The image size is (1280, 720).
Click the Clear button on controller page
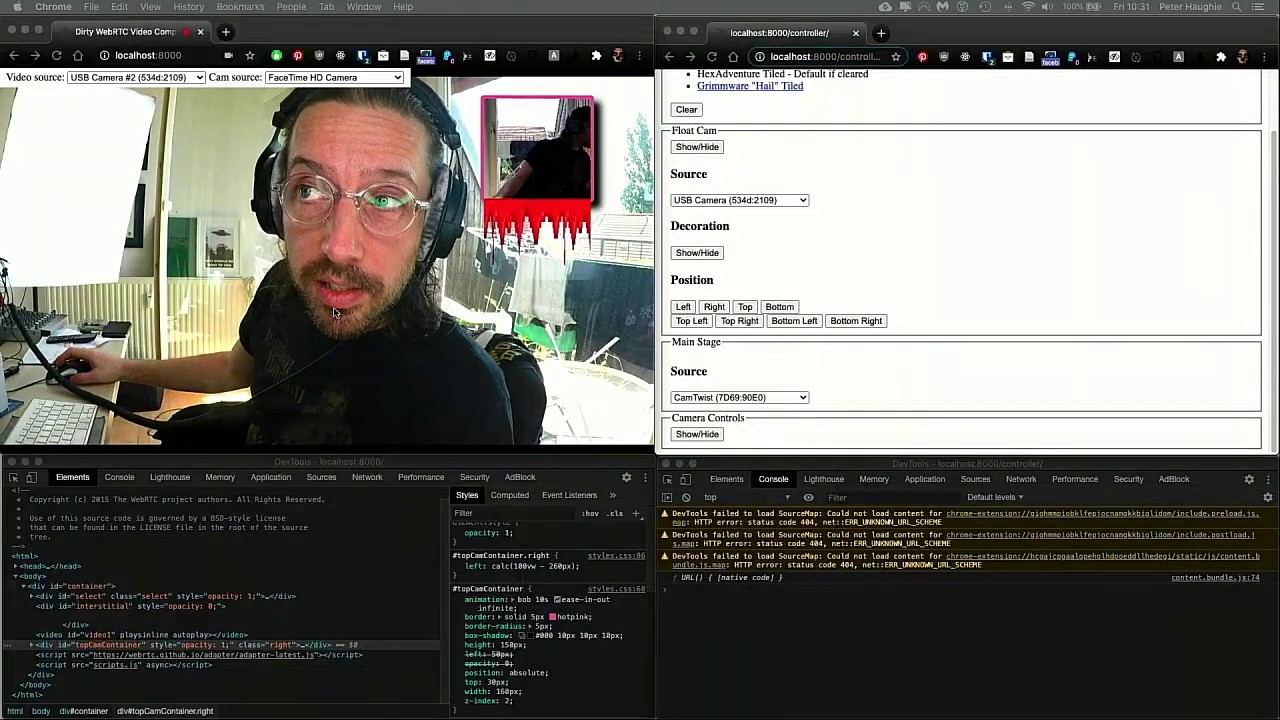point(686,110)
